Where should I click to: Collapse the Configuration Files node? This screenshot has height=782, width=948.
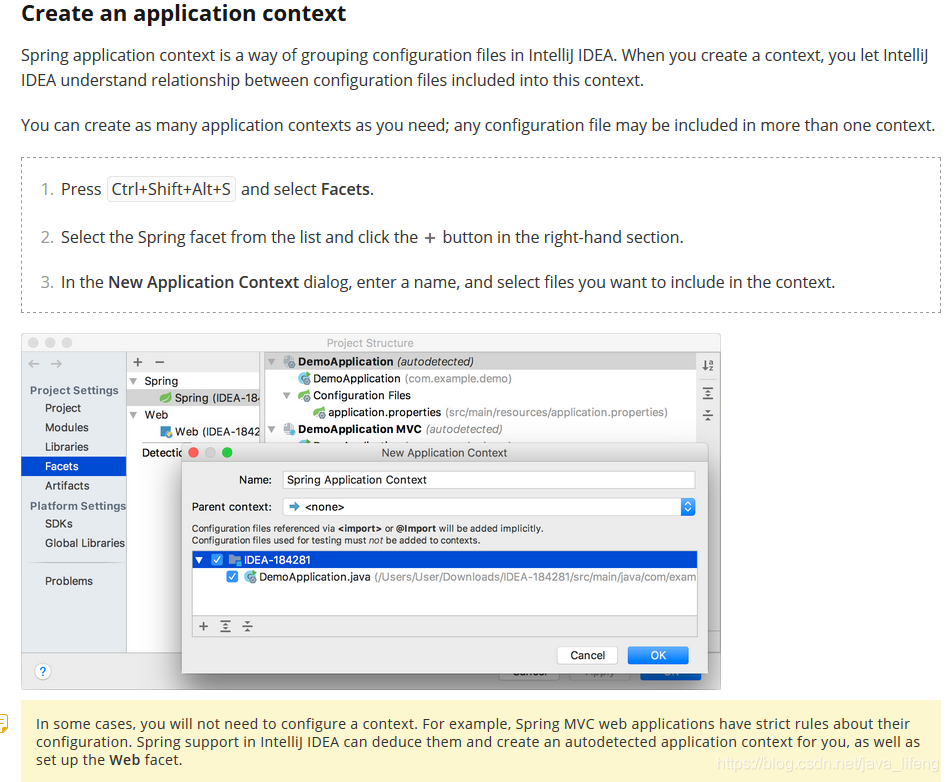pyautogui.click(x=287, y=396)
